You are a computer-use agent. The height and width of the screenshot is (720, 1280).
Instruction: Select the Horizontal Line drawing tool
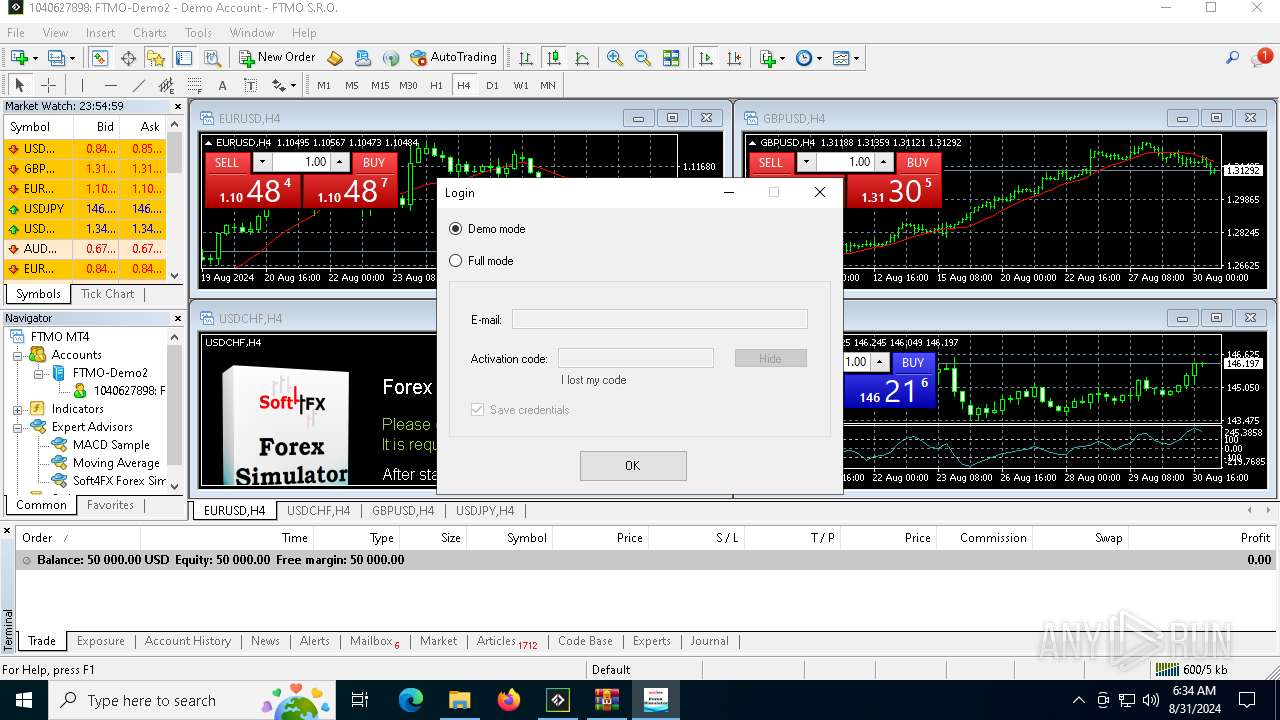click(x=110, y=85)
